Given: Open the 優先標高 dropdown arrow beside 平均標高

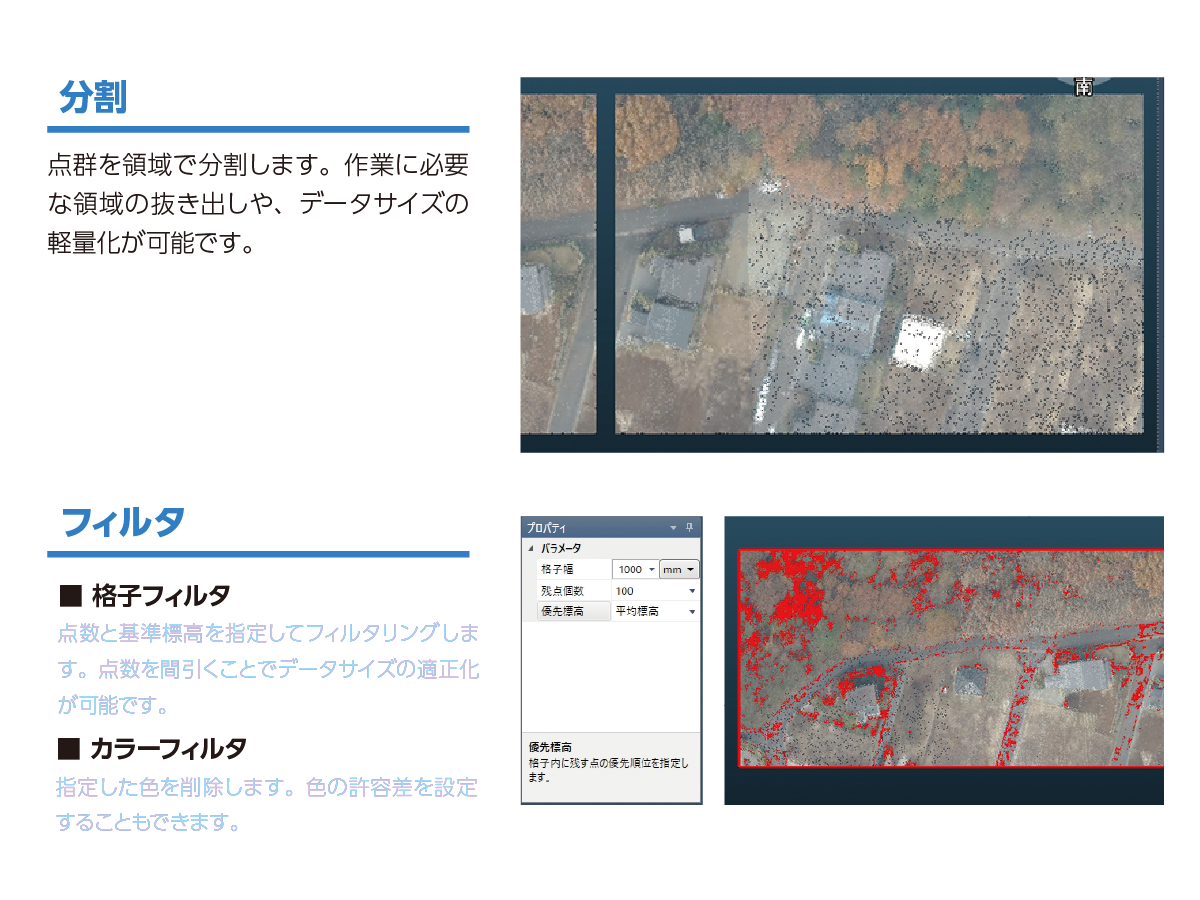Looking at the screenshot, I should click(692, 611).
